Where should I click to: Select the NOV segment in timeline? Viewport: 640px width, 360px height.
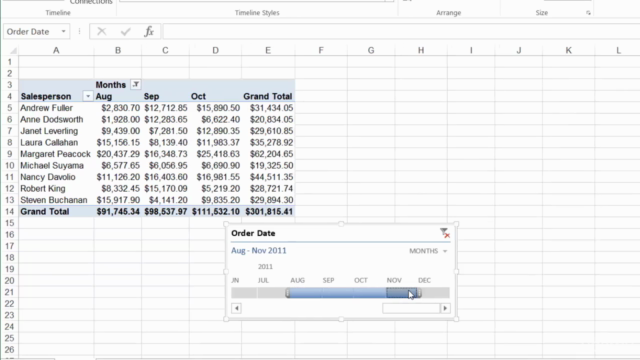tap(402, 293)
